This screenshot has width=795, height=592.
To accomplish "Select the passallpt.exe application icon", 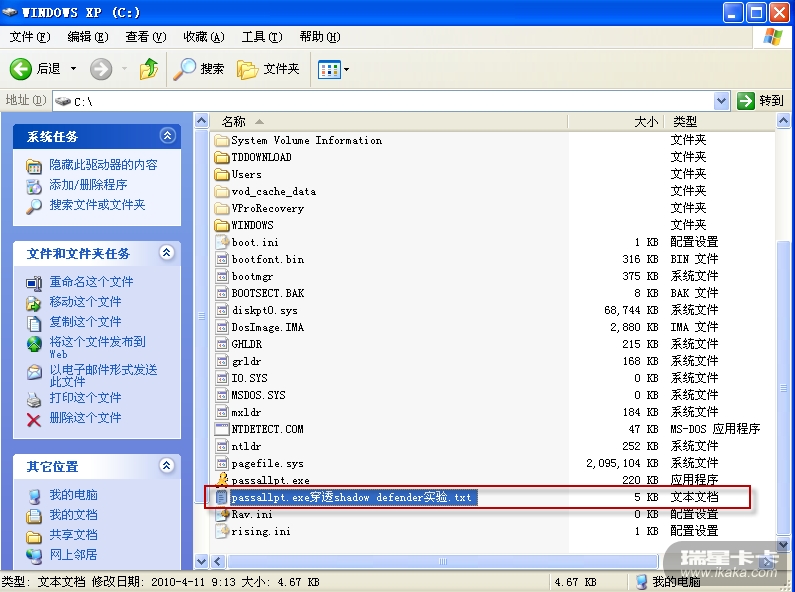I will (x=222, y=479).
